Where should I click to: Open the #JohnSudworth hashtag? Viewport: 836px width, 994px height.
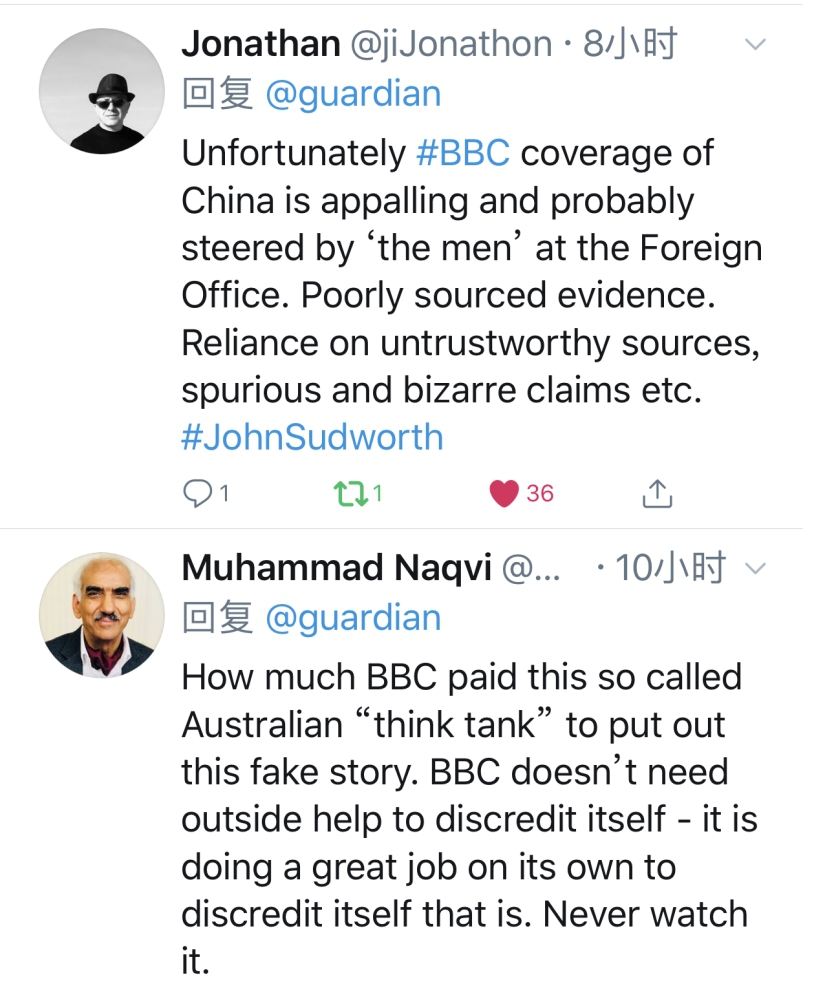pyautogui.click(x=312, y=437)
